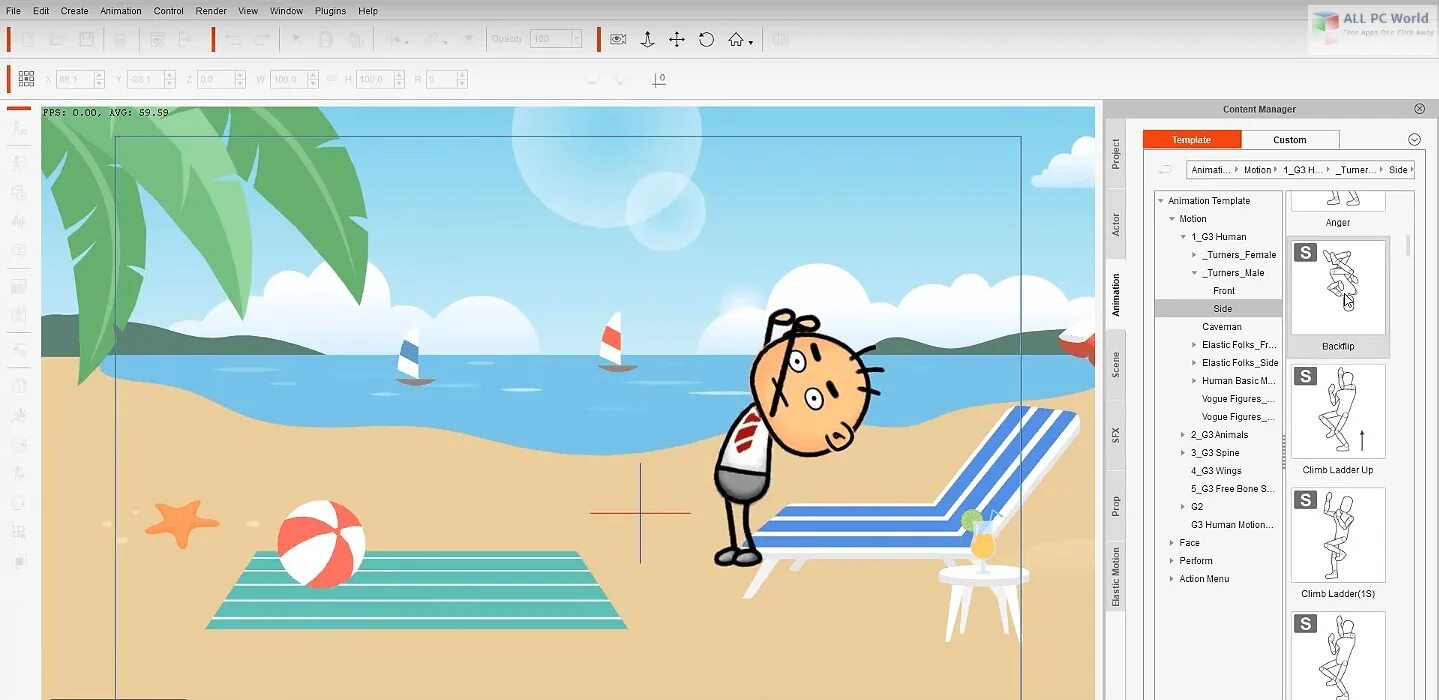
Task: Open the Render menu
Action: click(x=211, y=11)
